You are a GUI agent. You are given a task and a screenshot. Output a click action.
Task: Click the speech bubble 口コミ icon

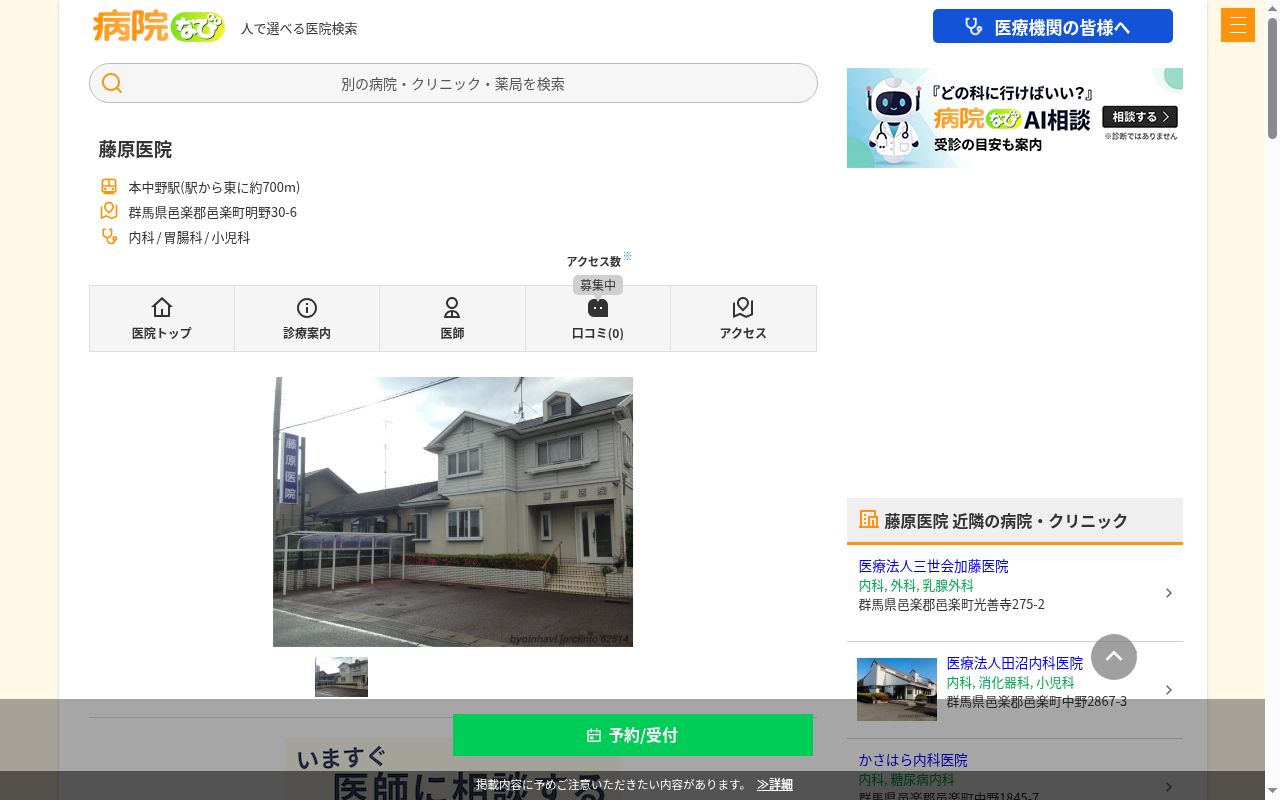point(598,308)
